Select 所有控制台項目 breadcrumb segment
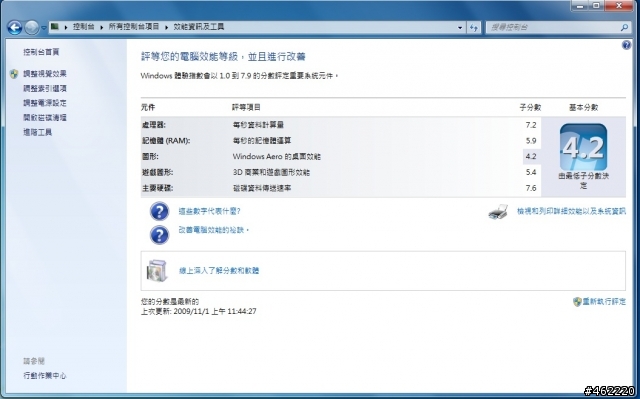 (133, 27)
